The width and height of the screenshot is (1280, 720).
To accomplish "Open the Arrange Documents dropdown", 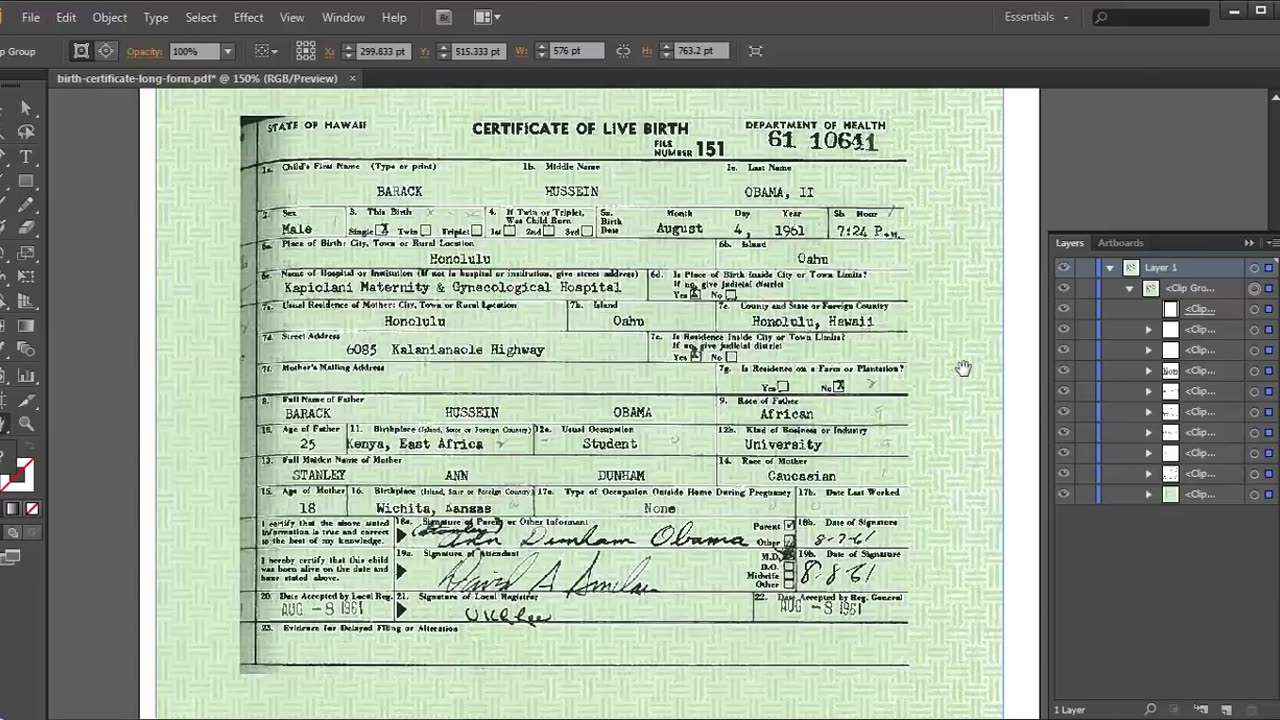I will [487, 17].
